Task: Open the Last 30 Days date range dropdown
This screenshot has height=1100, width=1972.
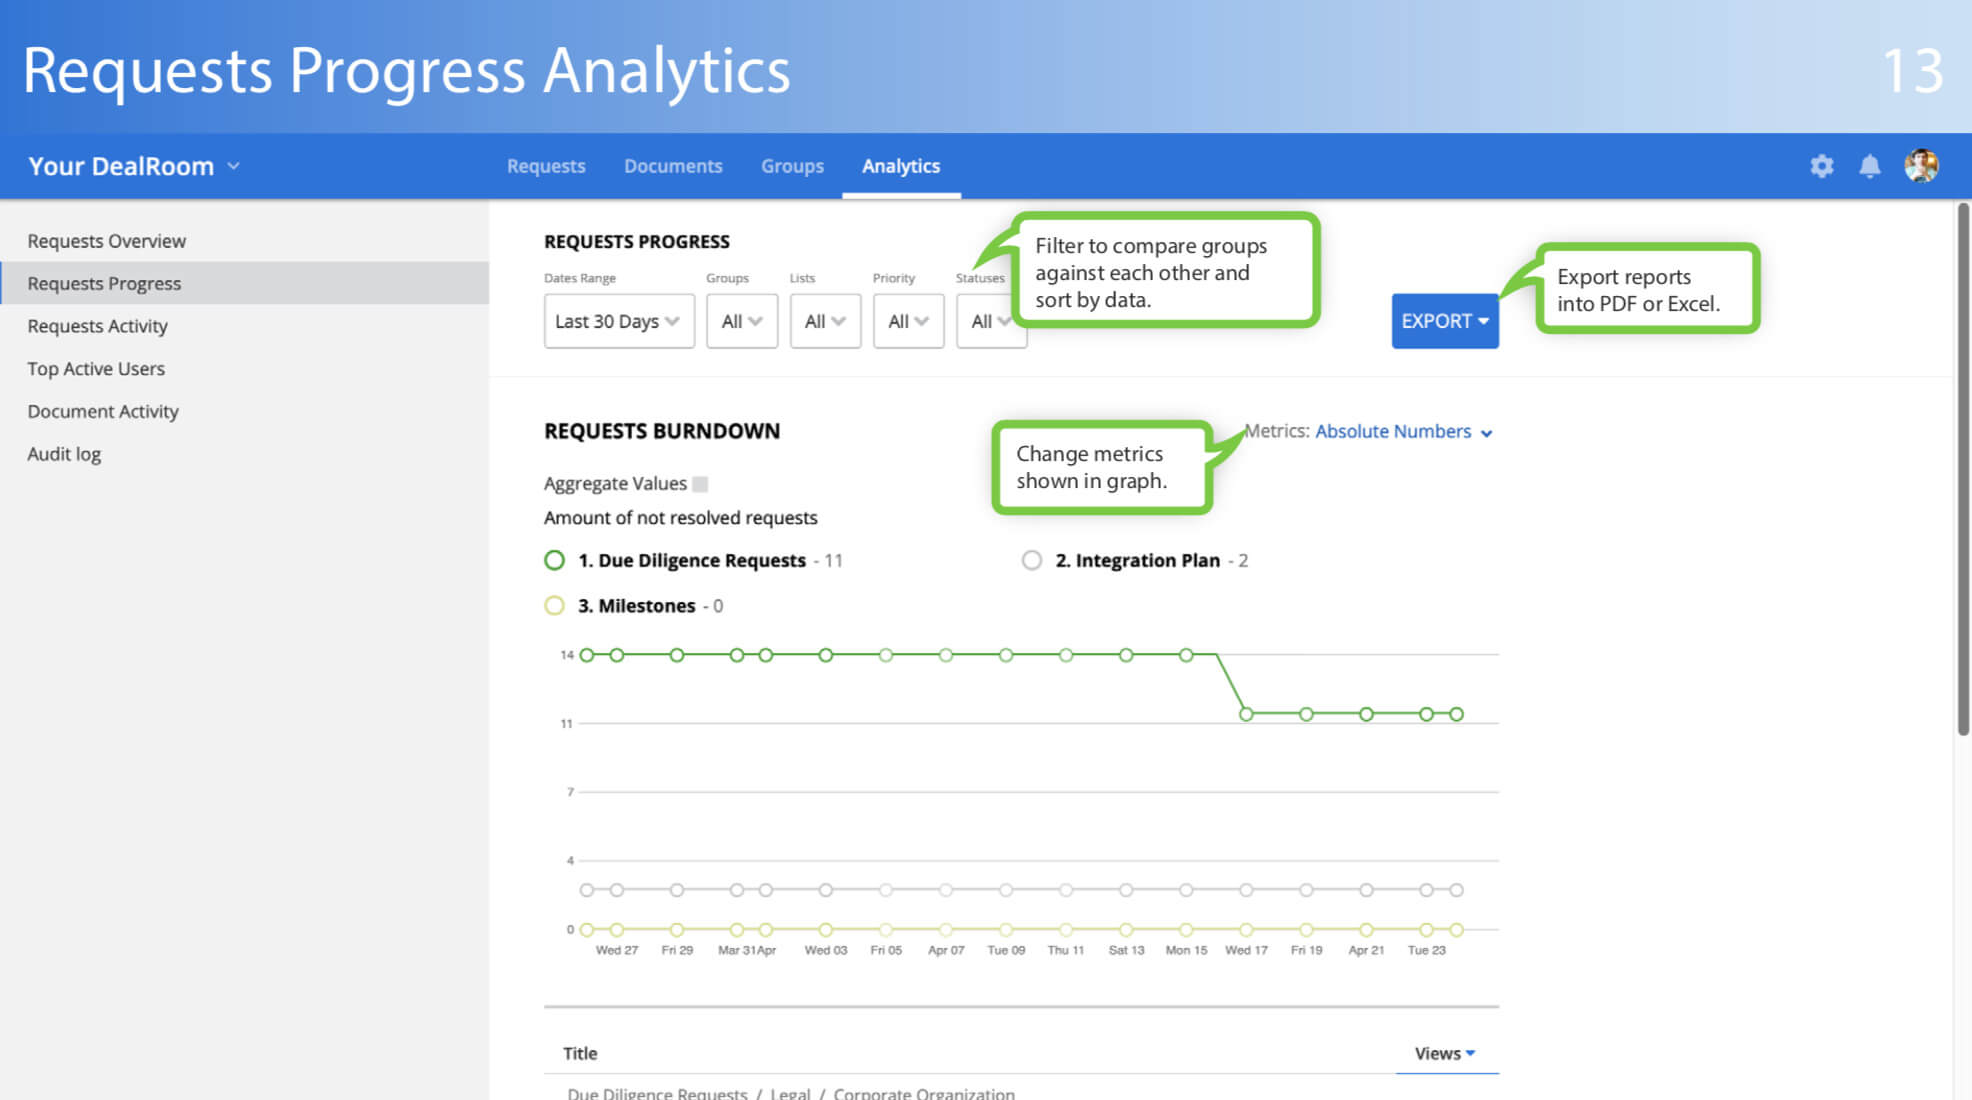Action: pyautogui.click(x=619, y=321)
